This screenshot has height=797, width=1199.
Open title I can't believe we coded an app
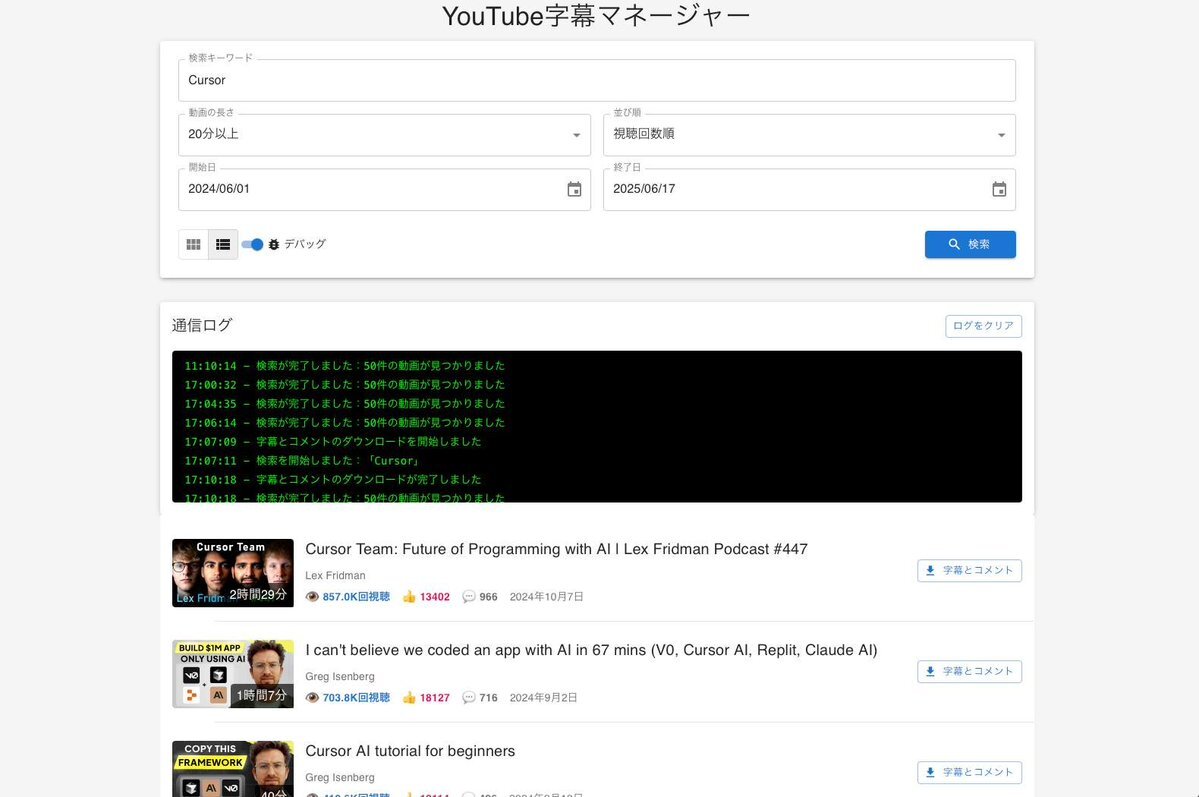[x=591, y=650]
